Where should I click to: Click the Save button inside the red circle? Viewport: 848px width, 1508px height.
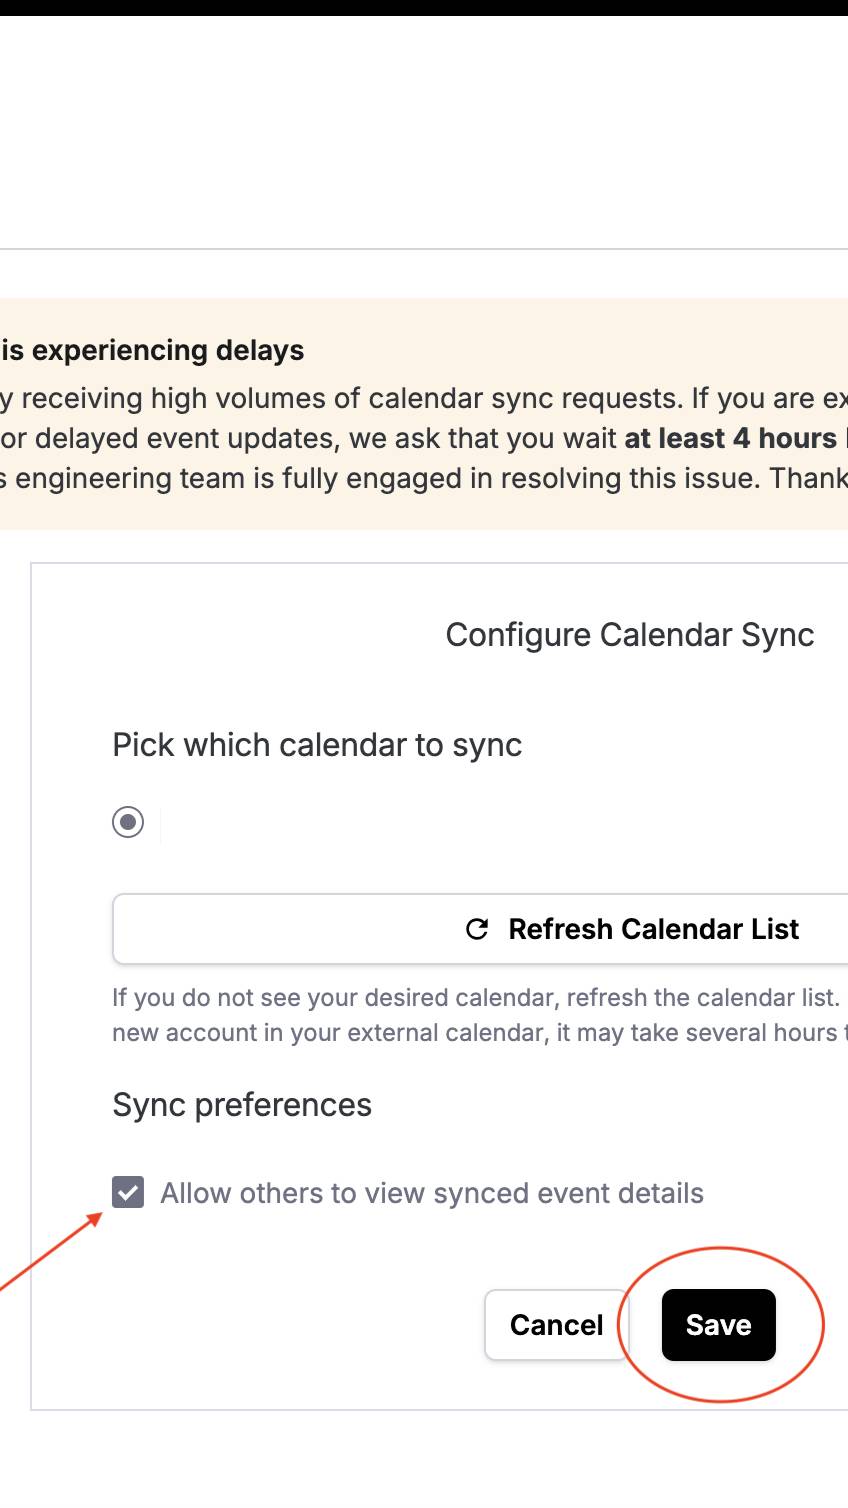pos(718,1324)
